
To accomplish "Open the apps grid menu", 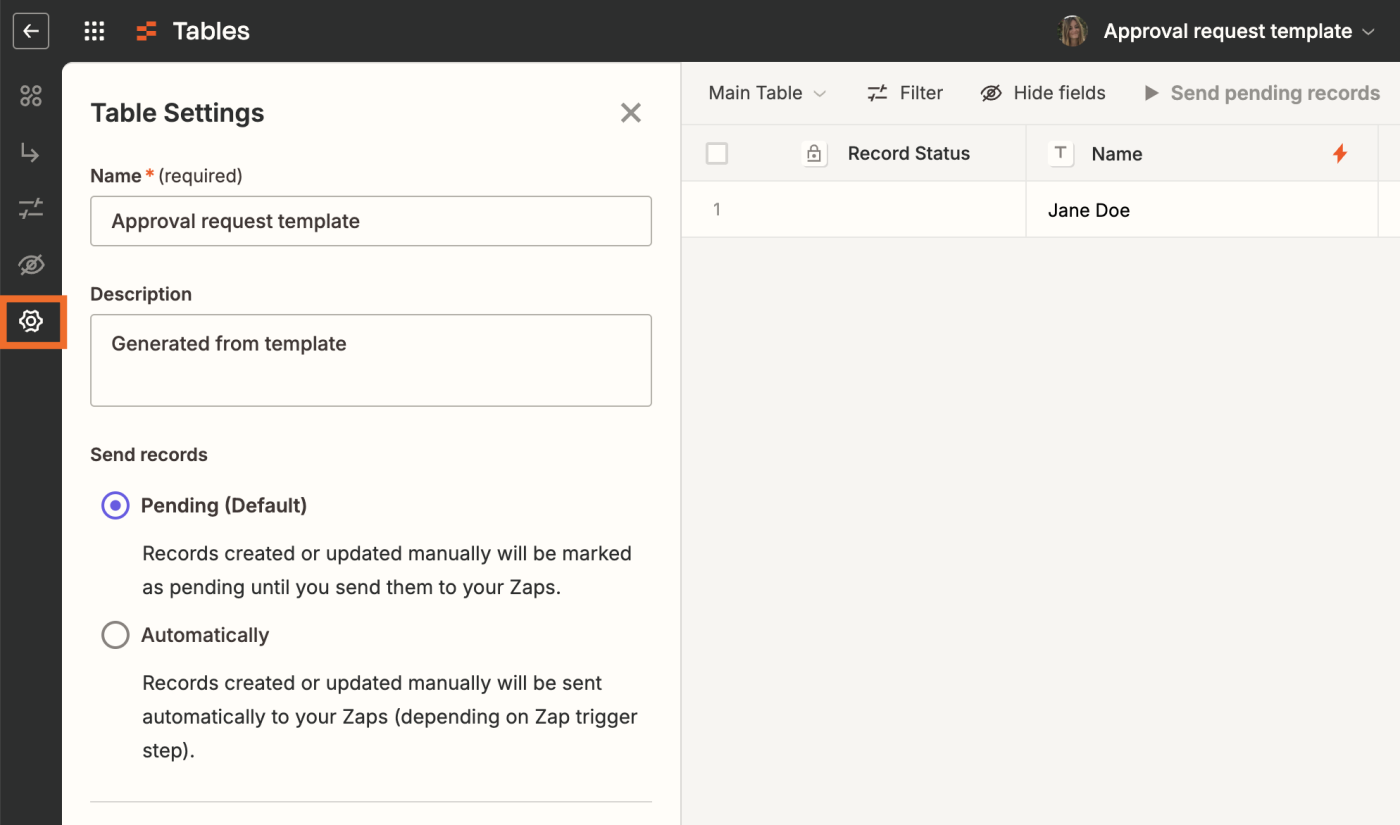I will pyautogui.click(x=94, y=31).
